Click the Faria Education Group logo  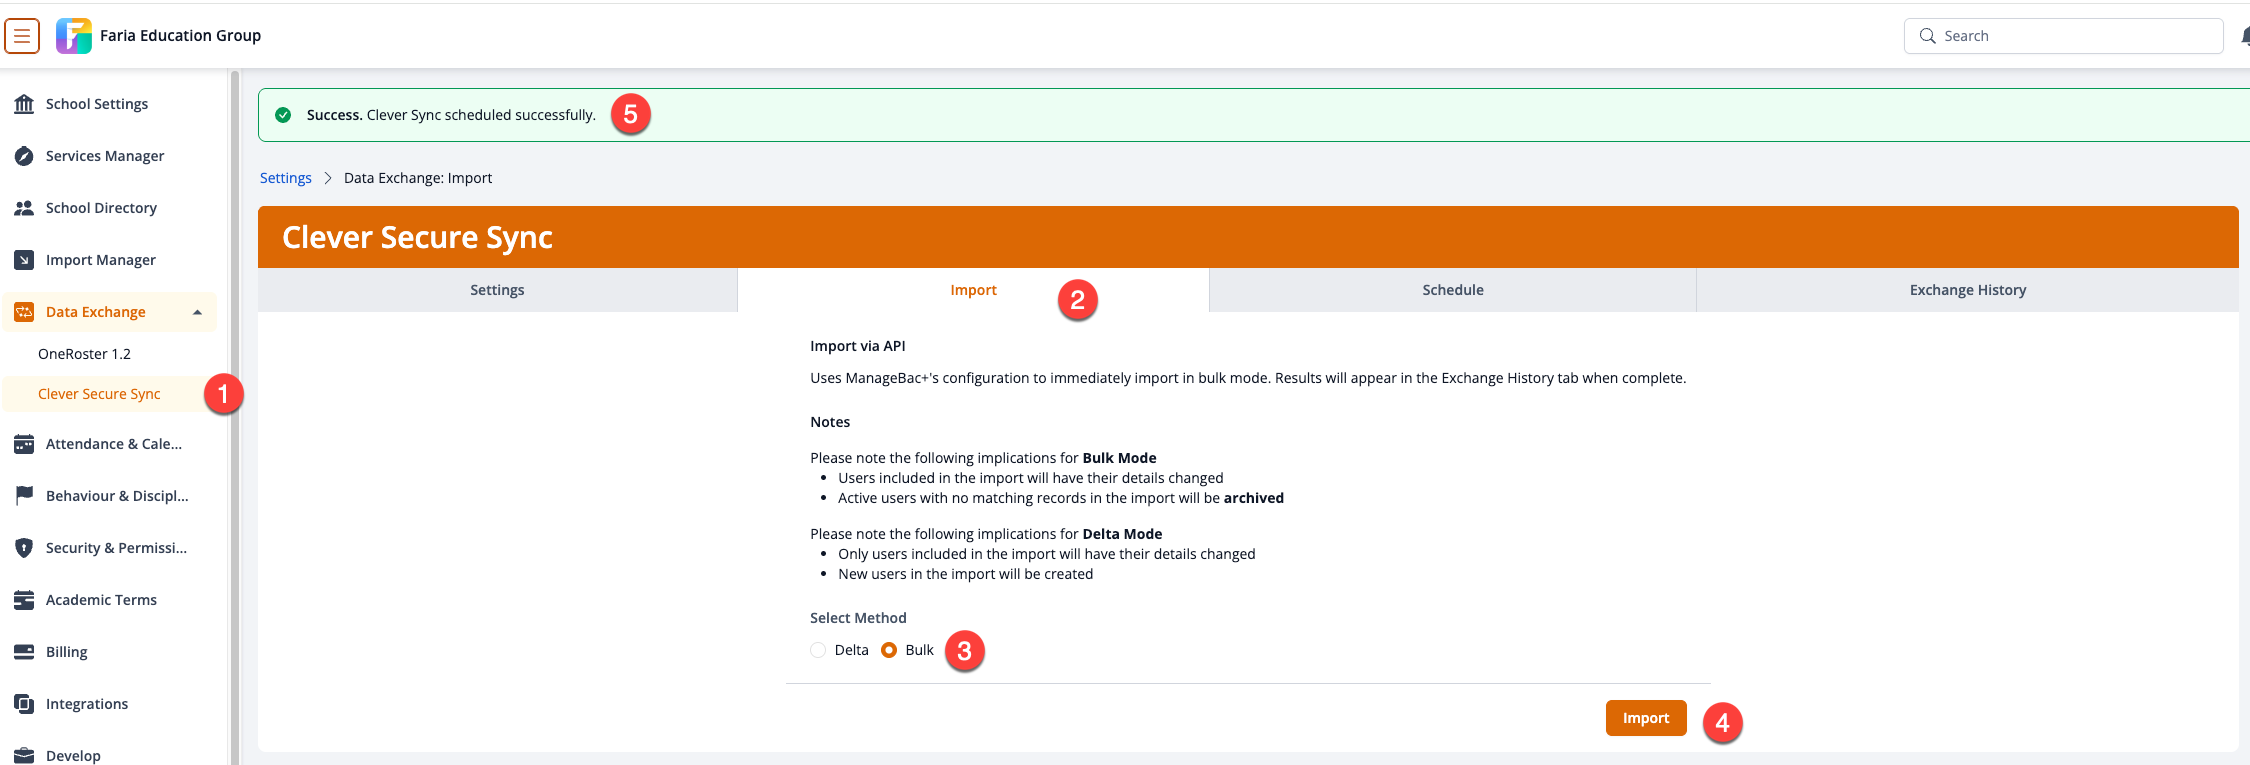74,36
